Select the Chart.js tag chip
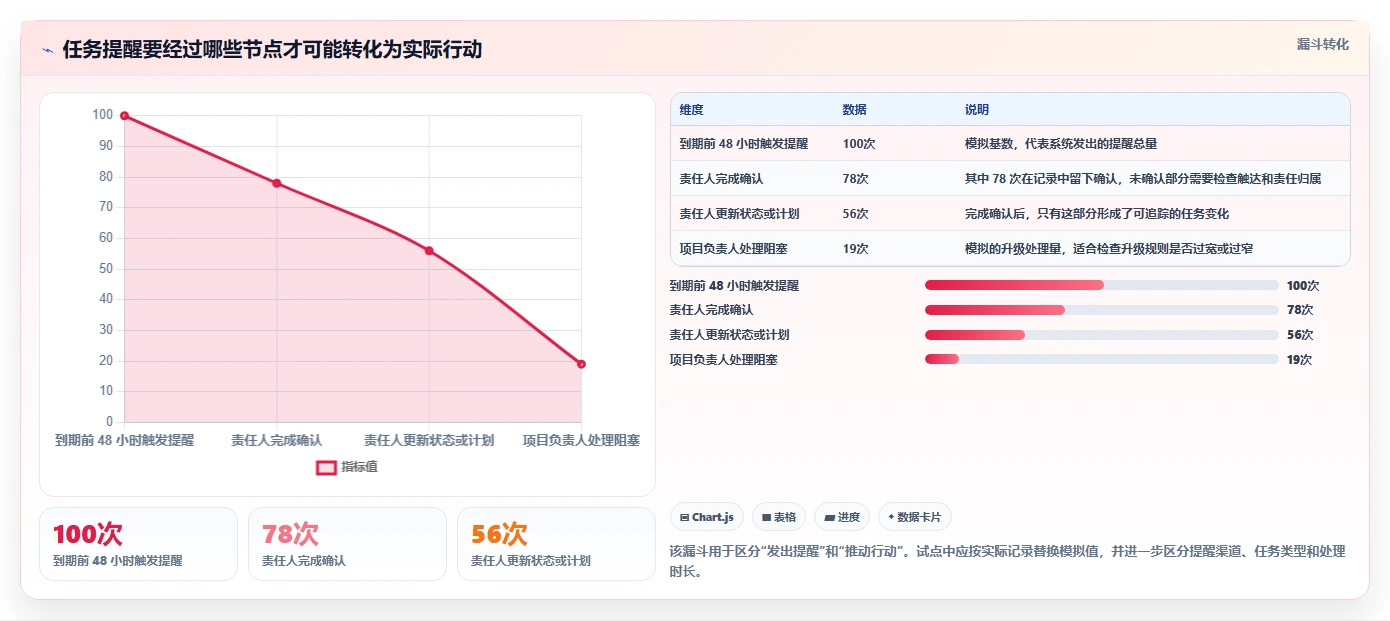Screen dimensions: 1390x621 (707, 517)
